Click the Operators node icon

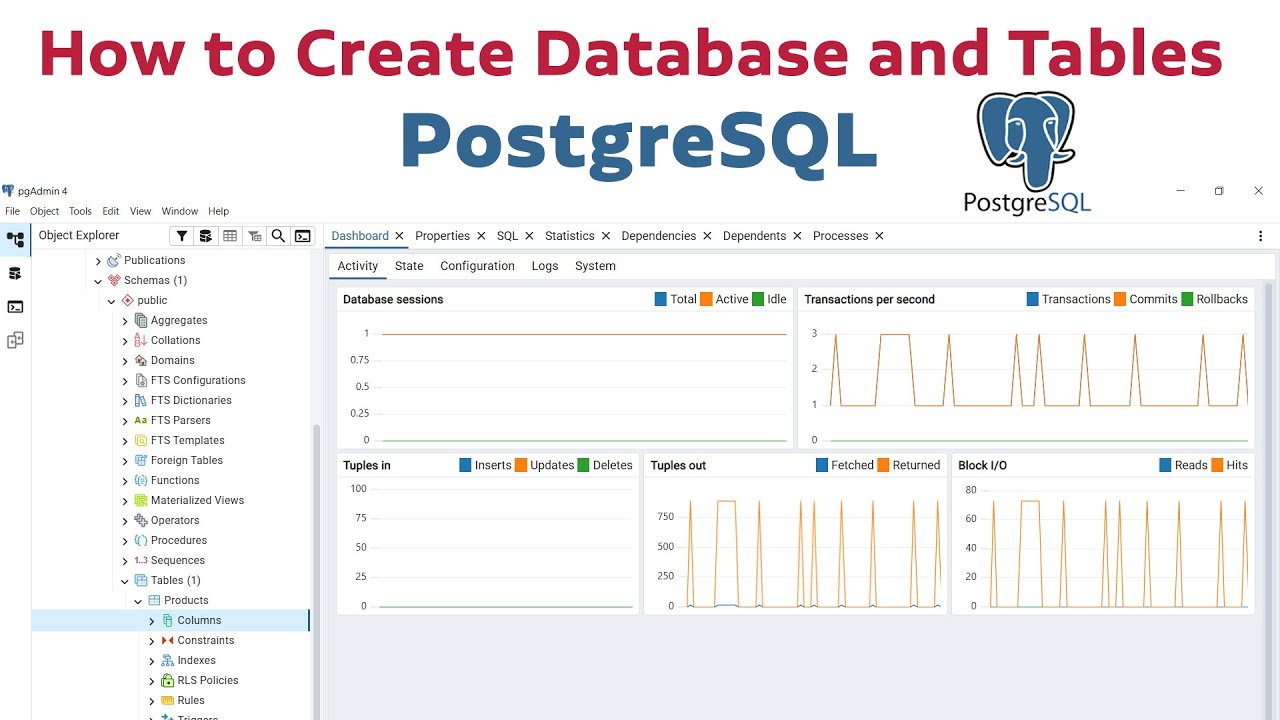coord(141,520)
